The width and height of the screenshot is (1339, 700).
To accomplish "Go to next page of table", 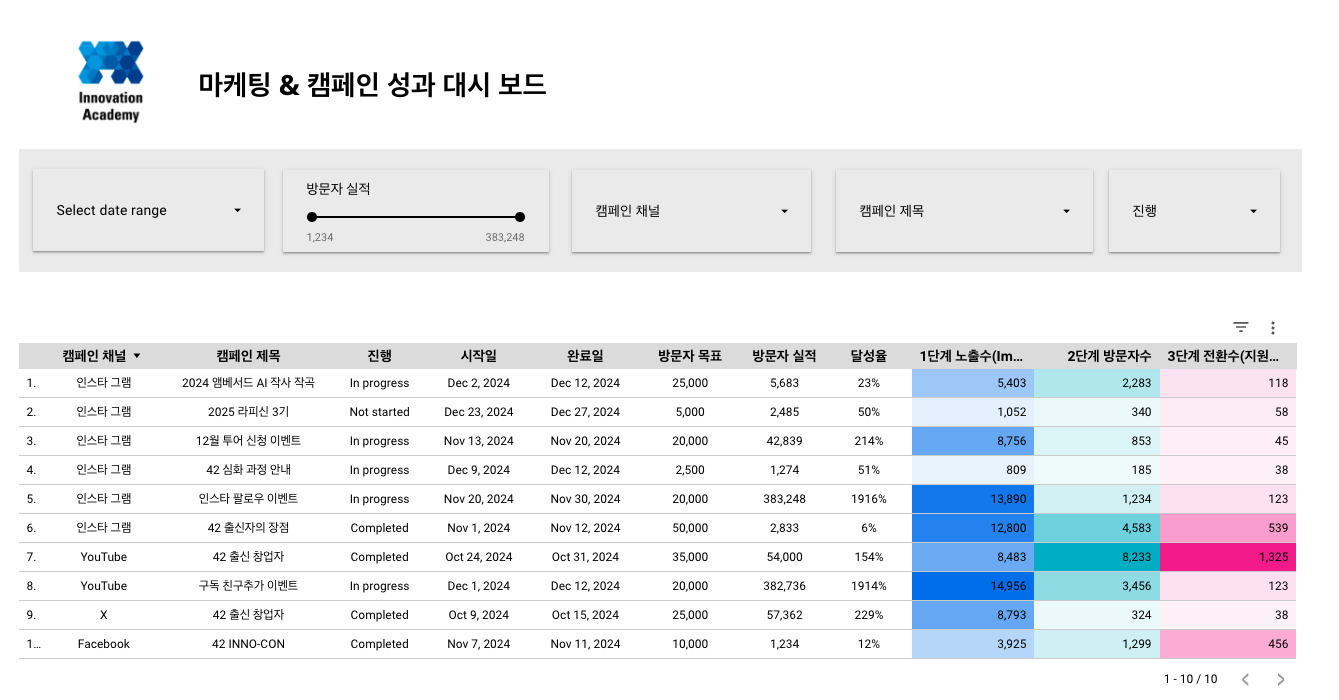I will click(1280, 679).
